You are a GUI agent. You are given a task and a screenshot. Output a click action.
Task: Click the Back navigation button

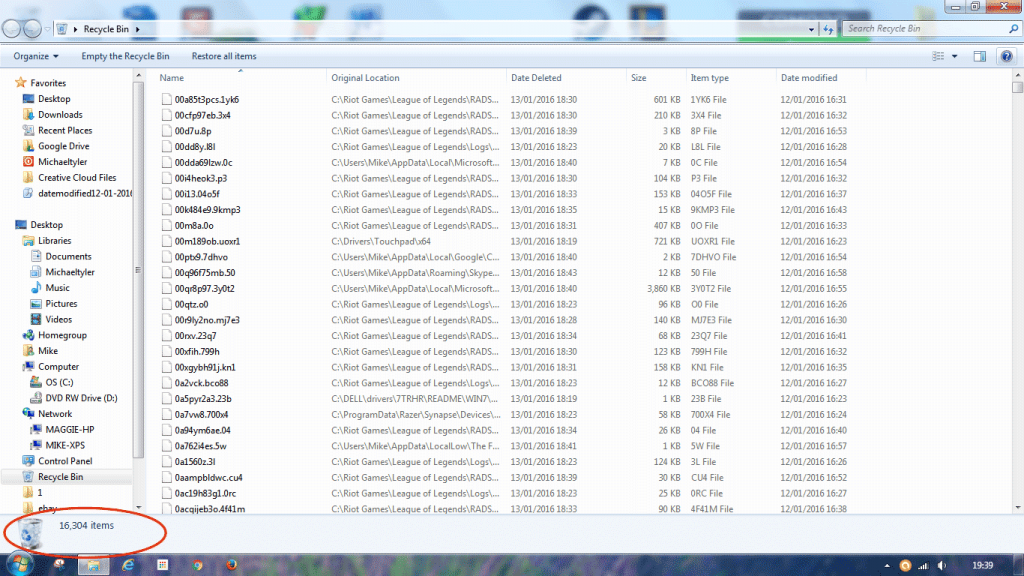coord(12,29)
